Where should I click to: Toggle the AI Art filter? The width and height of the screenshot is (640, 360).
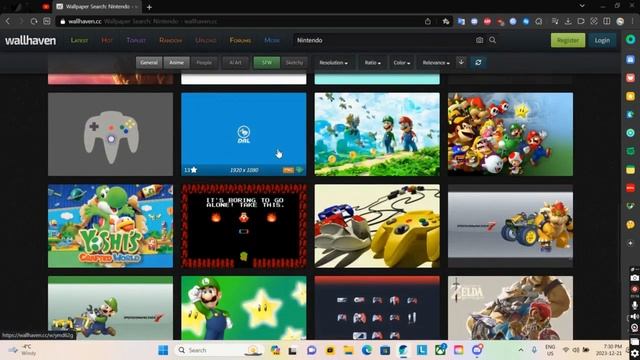click(x=236, y=62)
